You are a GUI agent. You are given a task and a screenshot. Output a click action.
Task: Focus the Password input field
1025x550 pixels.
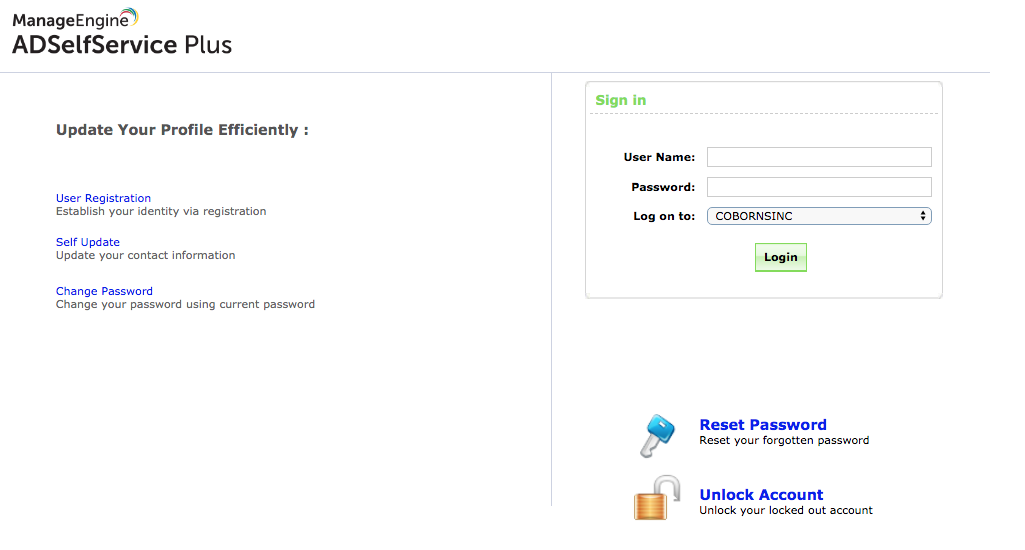point(819,187)
